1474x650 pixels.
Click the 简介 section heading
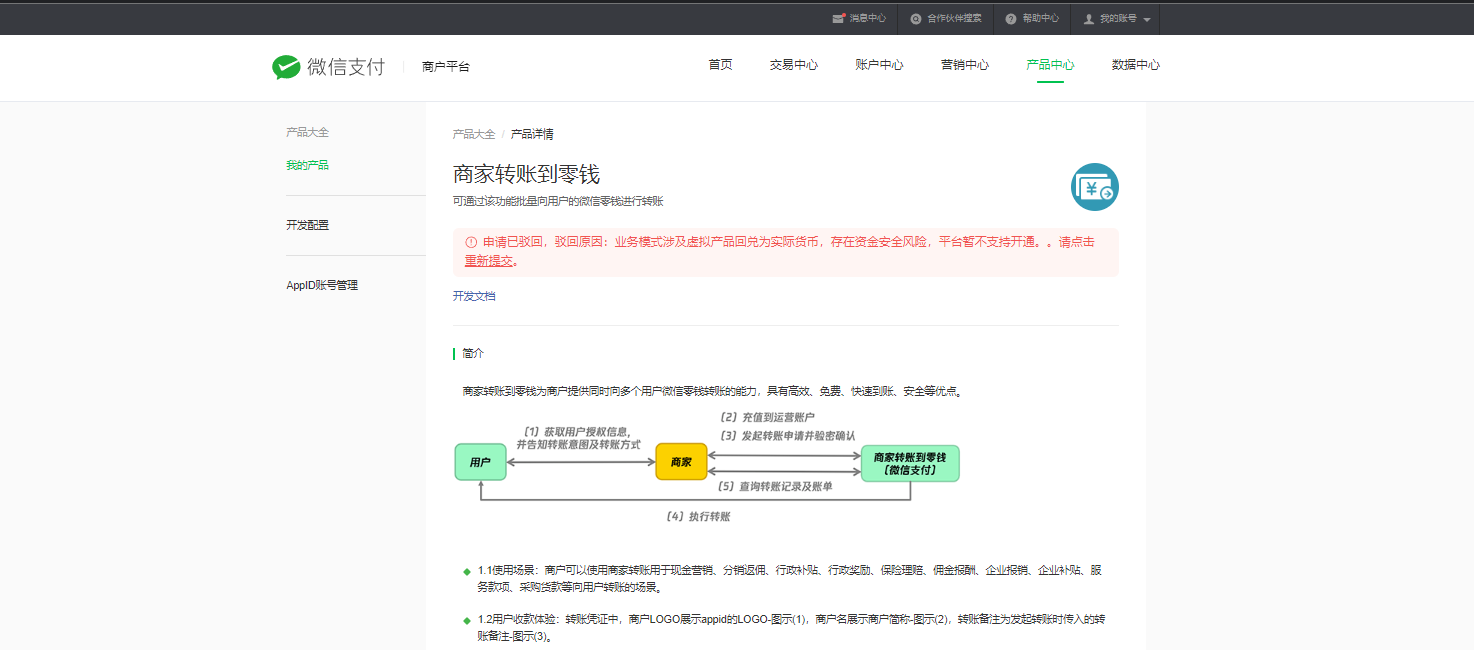(473, 354)
